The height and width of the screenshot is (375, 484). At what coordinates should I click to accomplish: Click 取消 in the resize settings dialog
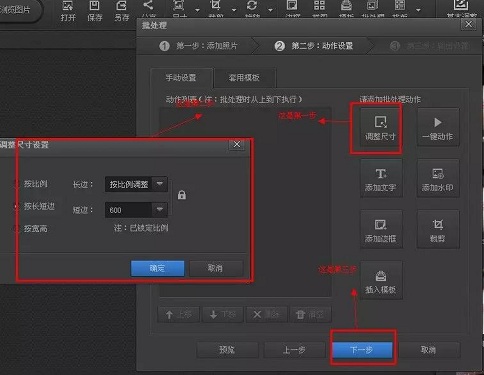216,268
